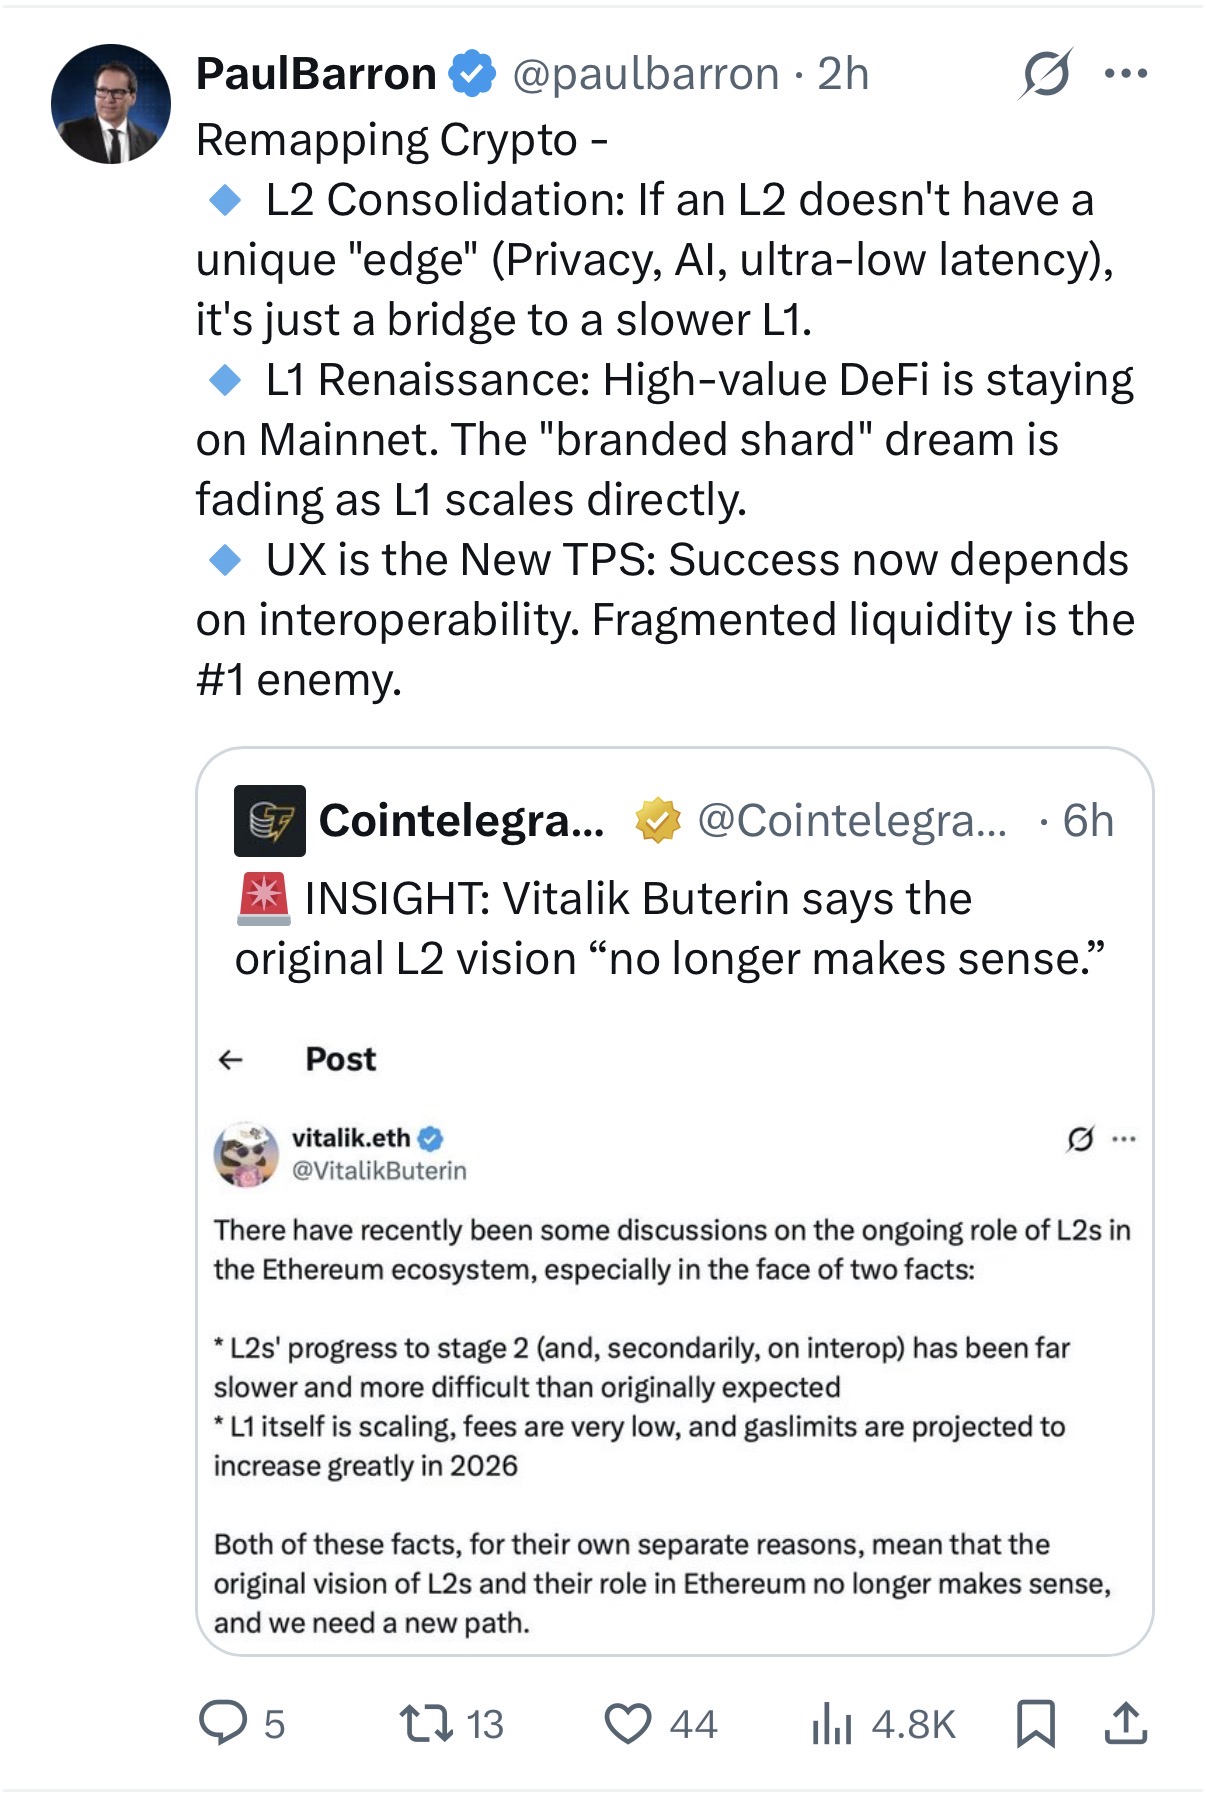Screen dimensions: 1206x1801
Task: Click PaulBarron's blue verified badge
Action: pos(472,74)
